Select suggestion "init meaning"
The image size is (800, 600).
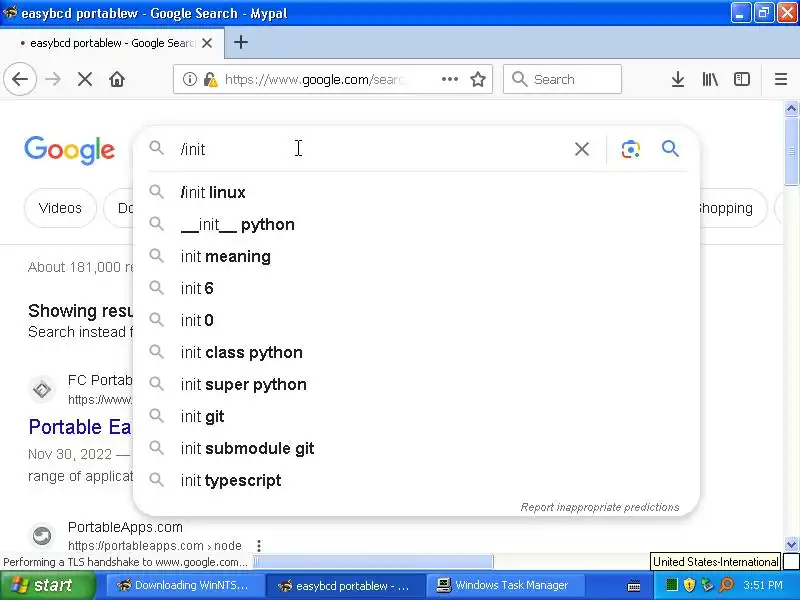tap(416, 256)
